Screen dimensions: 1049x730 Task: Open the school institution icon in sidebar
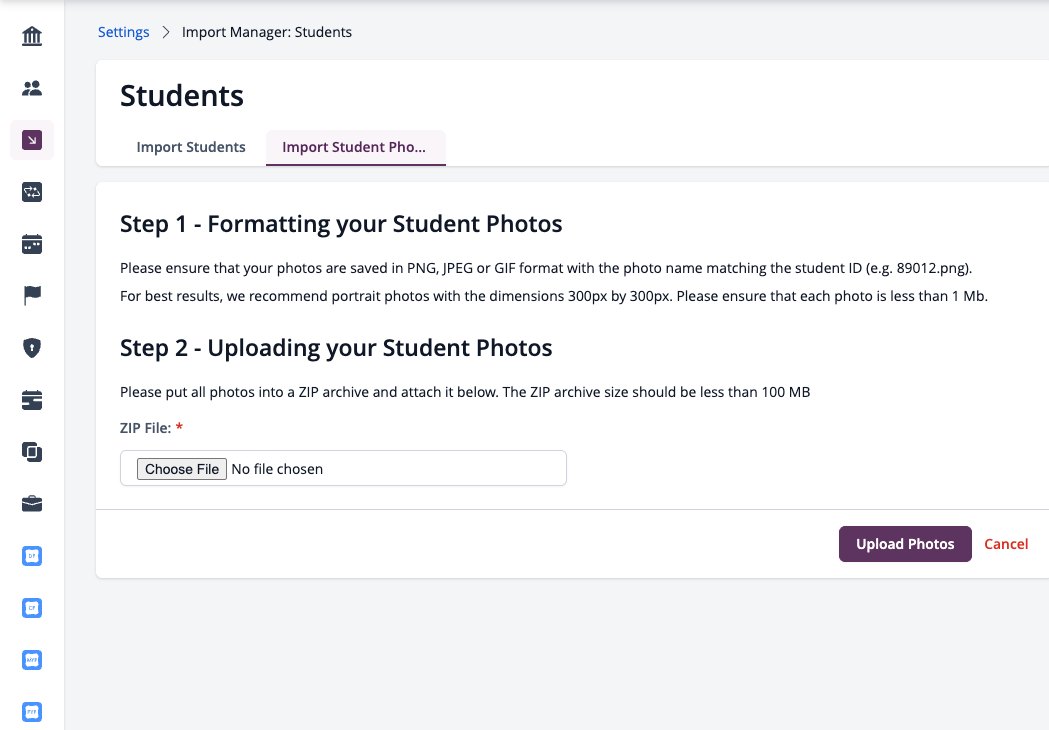coord(31,35)
